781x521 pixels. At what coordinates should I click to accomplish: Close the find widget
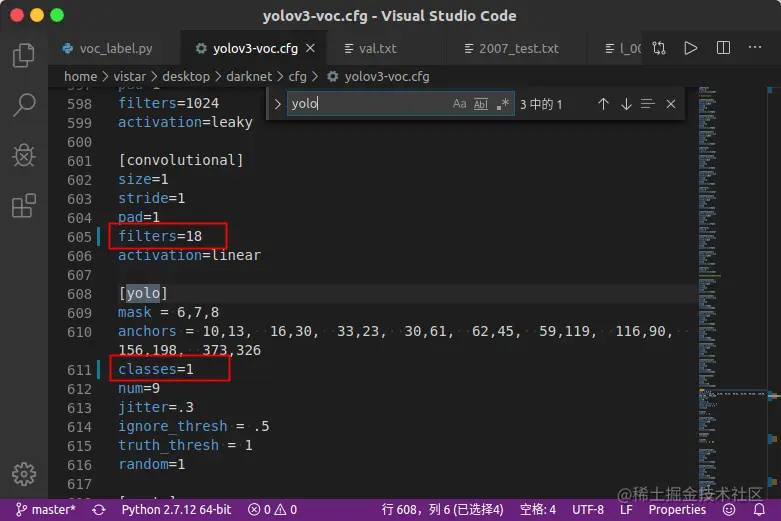pos(671,104)
